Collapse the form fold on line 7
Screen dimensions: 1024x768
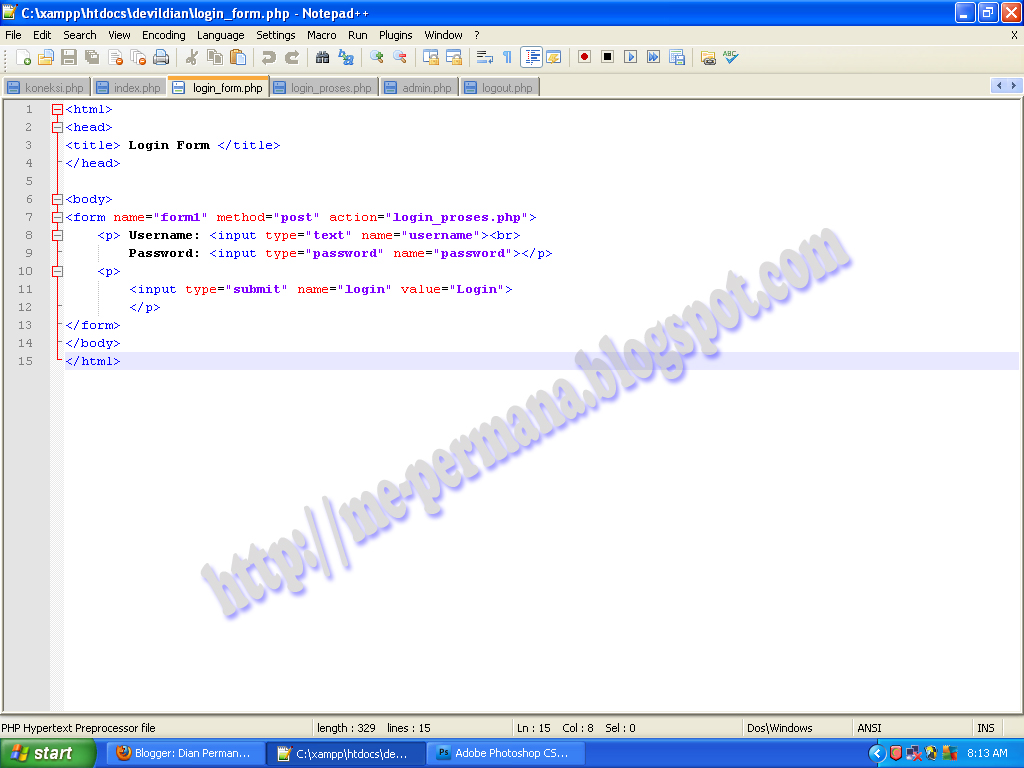pos(56,217)
